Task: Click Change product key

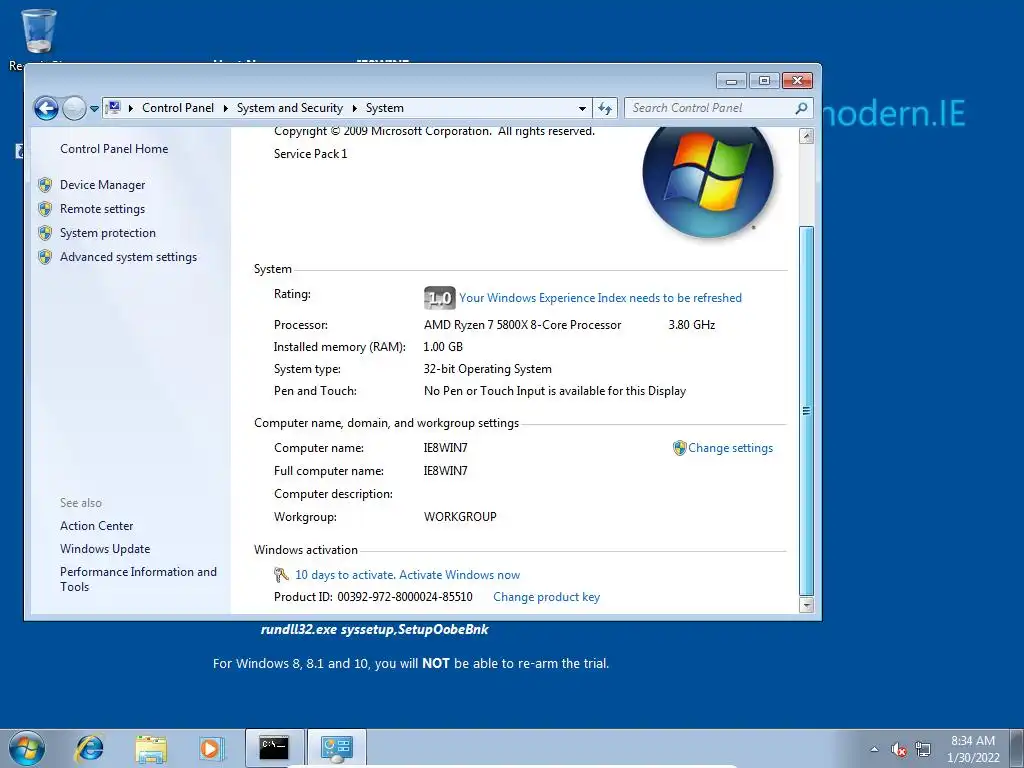Action: pos(546,597)
